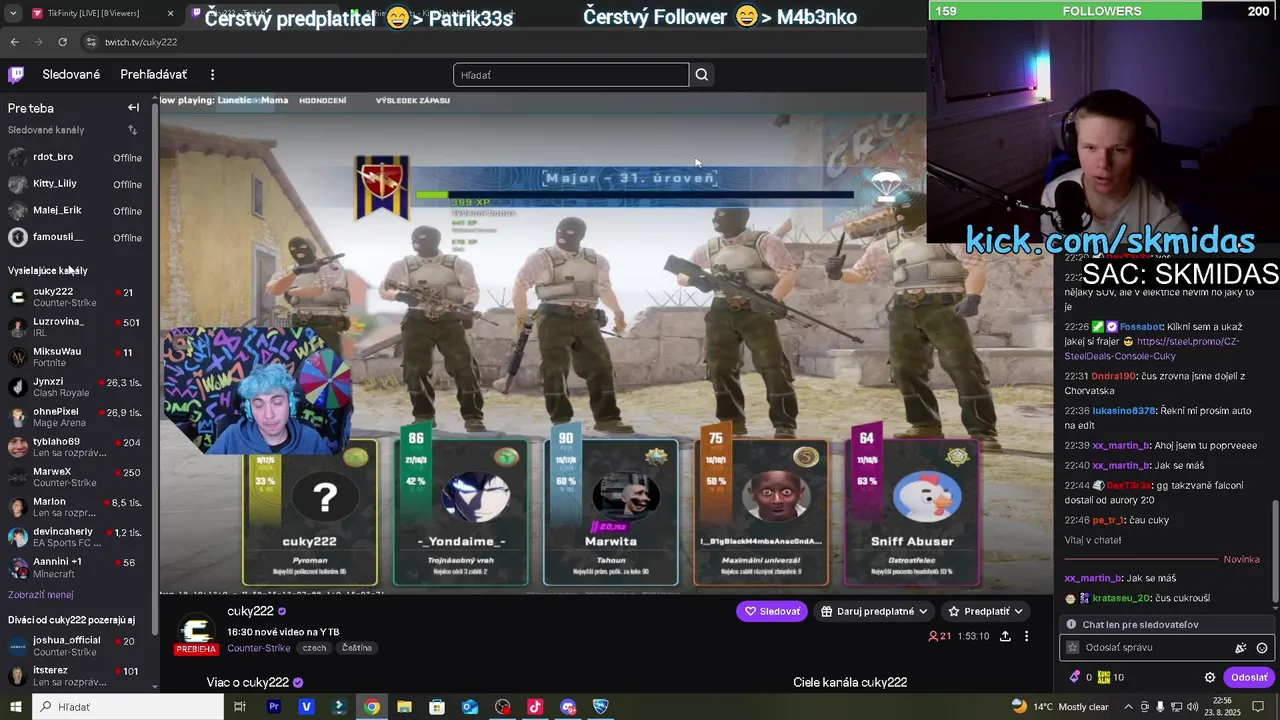This screenshot has width=1280, height=720.
Task: Open joshua_official recommended channel
Action: pyautogui.click(x=75, y=646)
